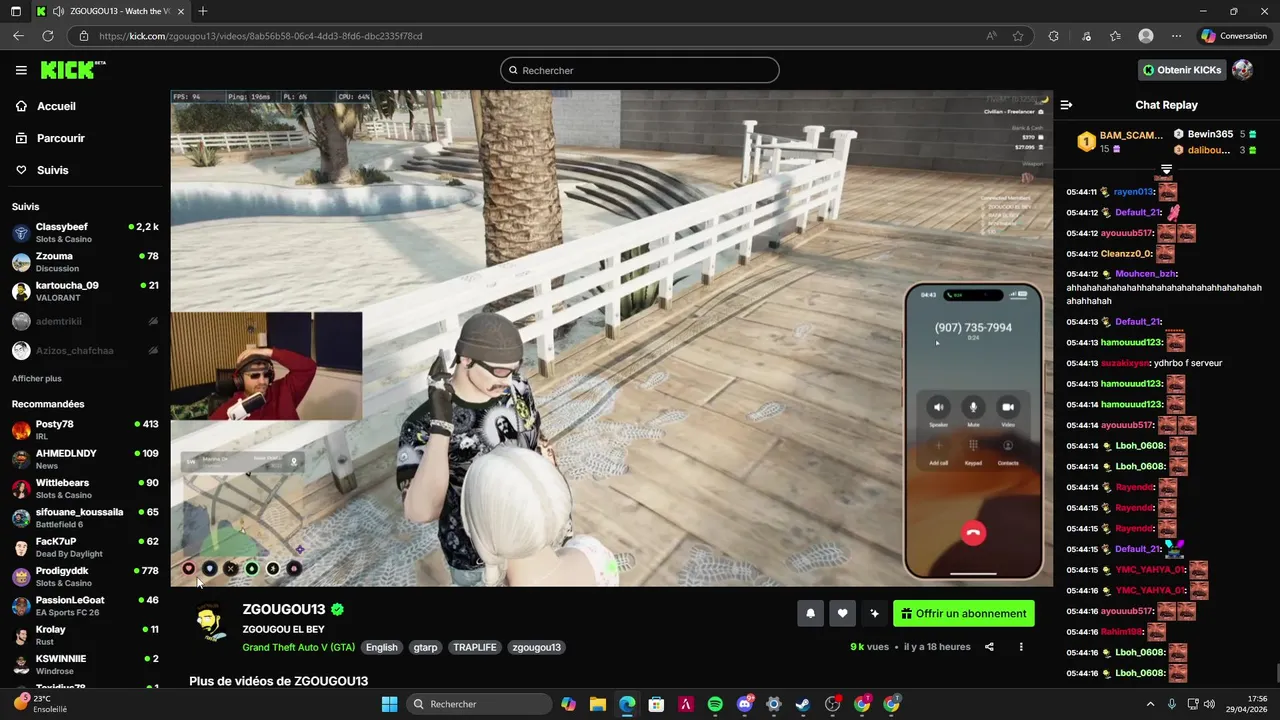This screenshot has width=1280, height=720.
Task: Open the ZGOUGOU13 channel name link
Action: click(x=284, y=609)
